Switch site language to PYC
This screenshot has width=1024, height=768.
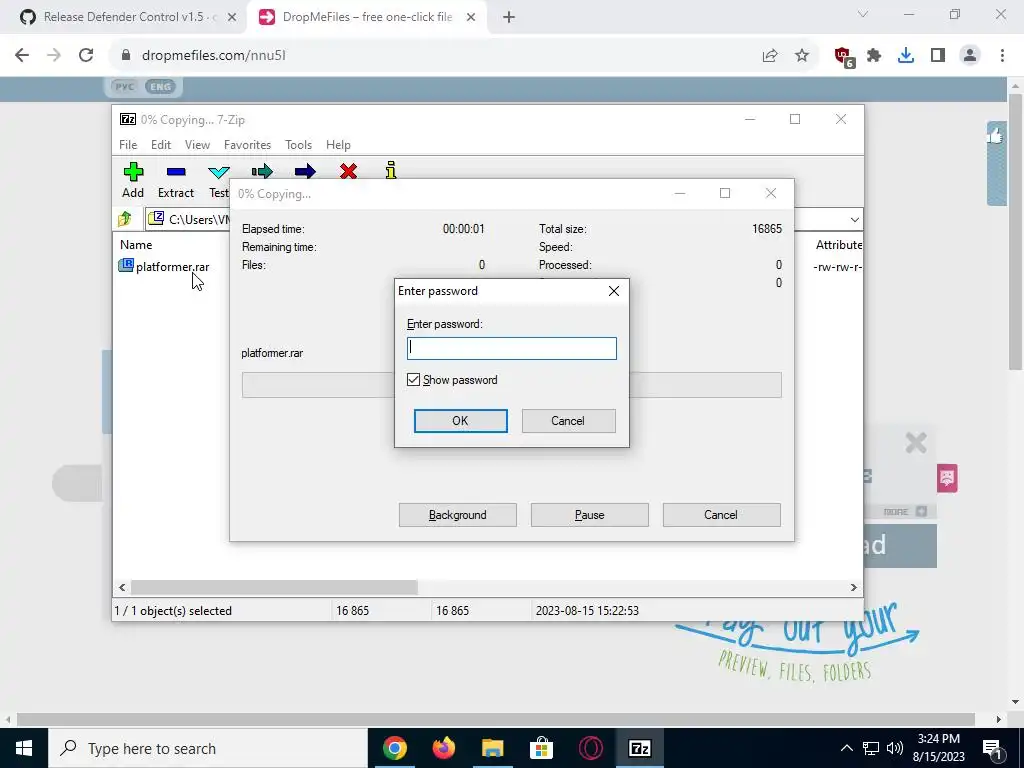[124, 86]
